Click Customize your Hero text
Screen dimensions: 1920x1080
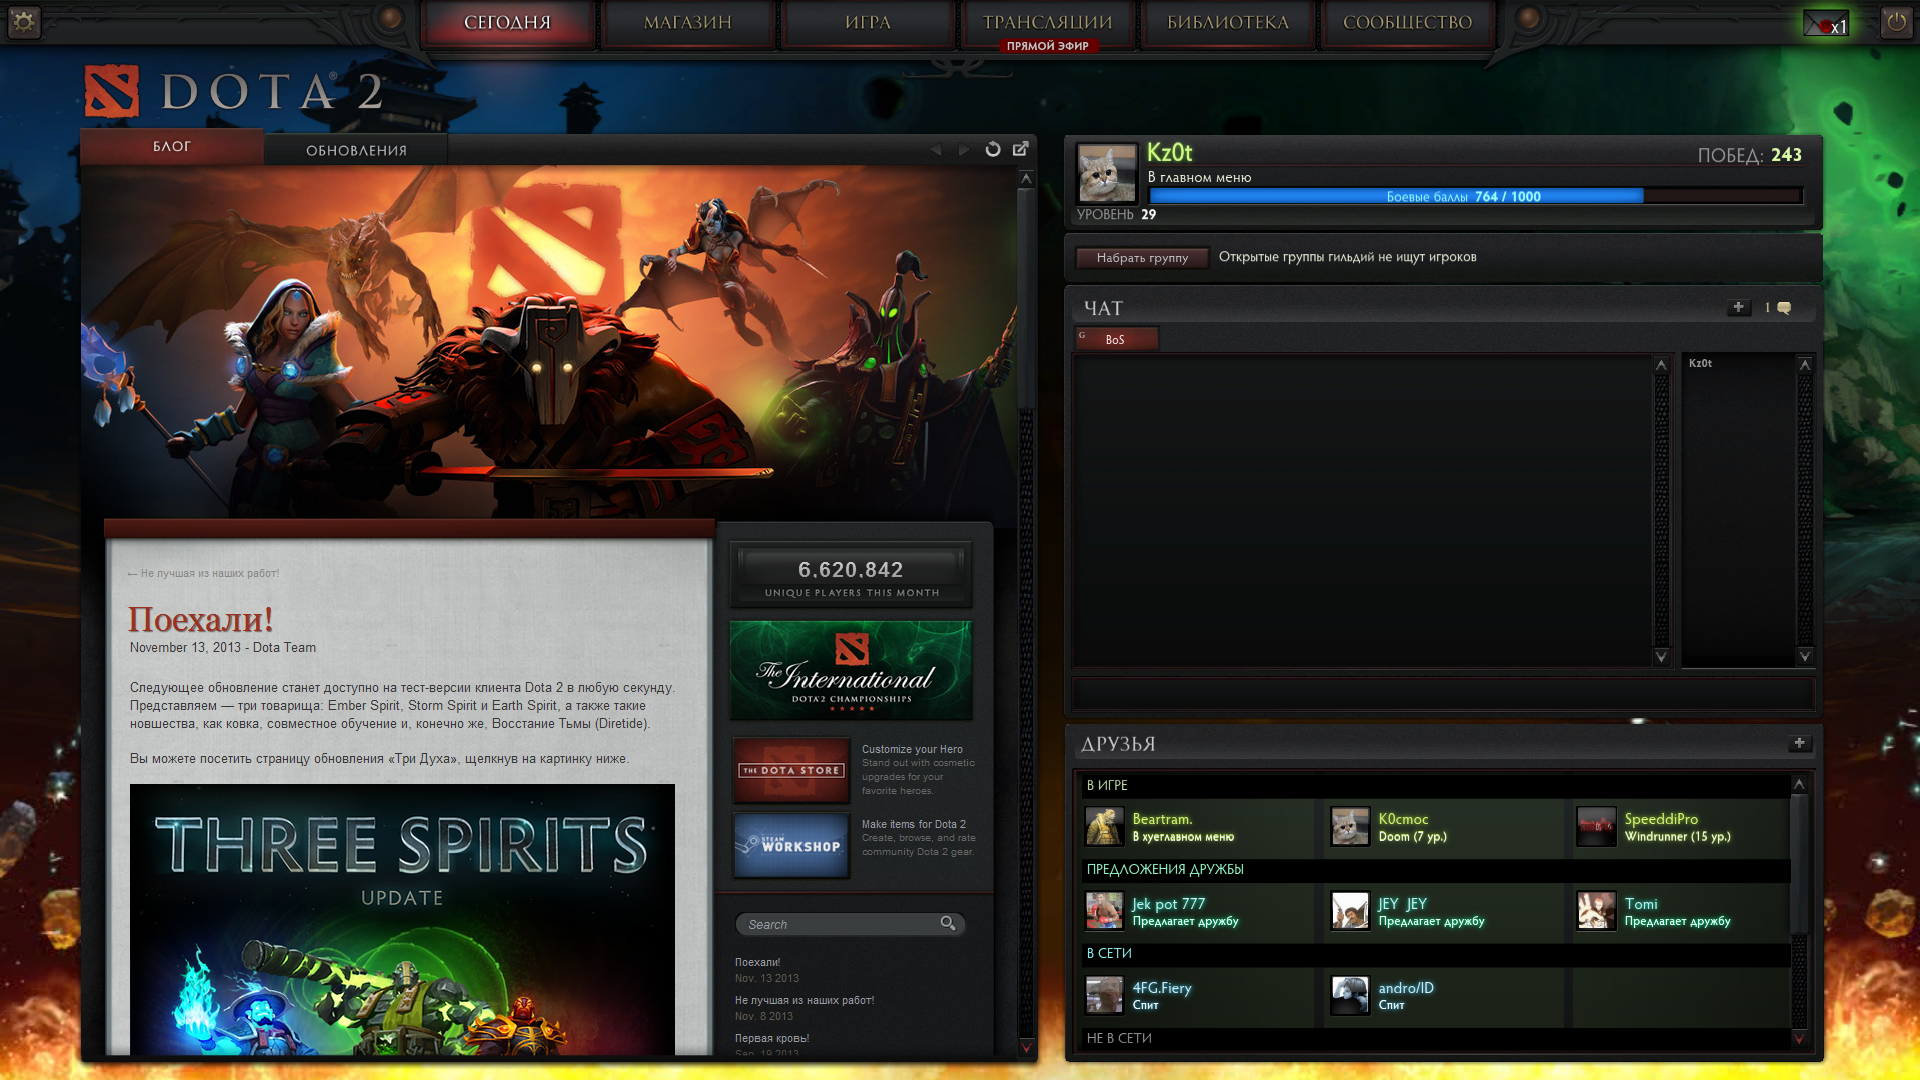[x=912, y=749]
